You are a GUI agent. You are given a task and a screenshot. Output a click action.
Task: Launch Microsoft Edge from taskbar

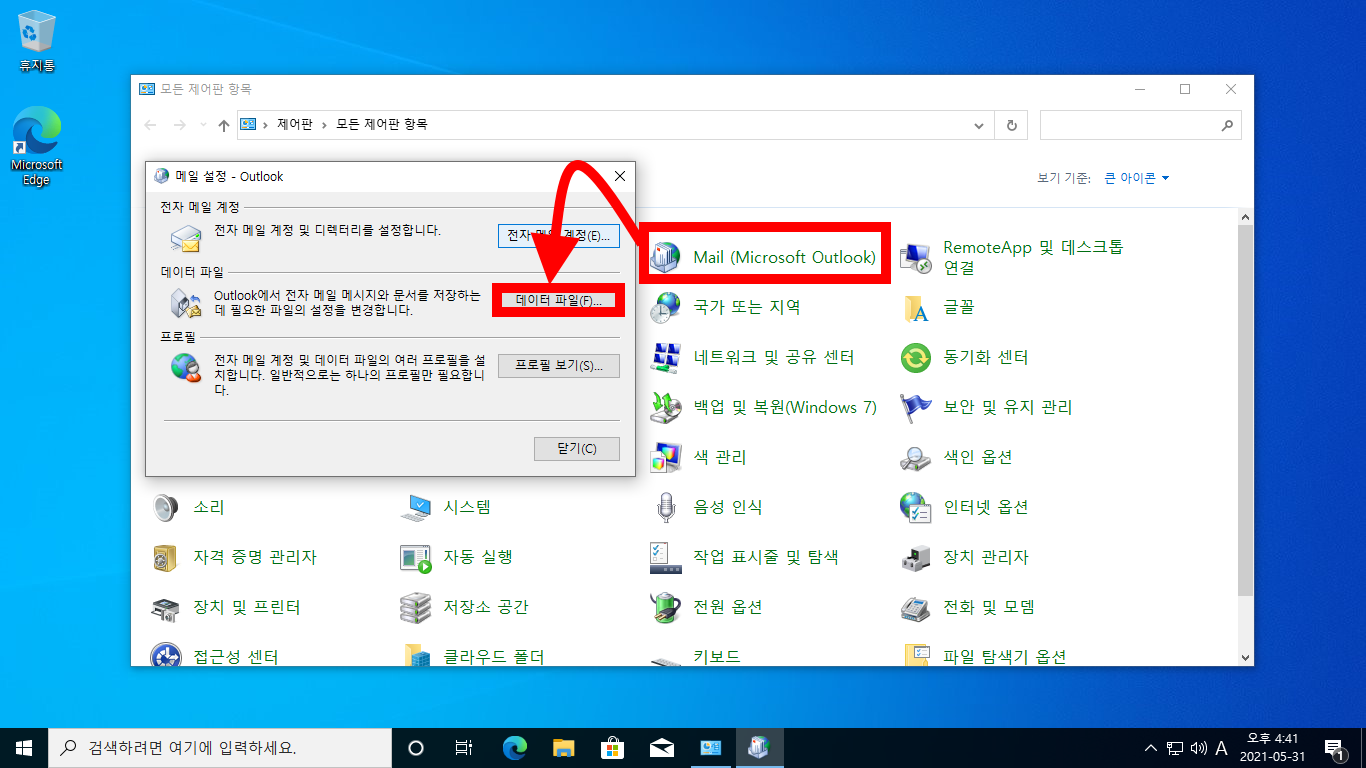pos(515,747)
